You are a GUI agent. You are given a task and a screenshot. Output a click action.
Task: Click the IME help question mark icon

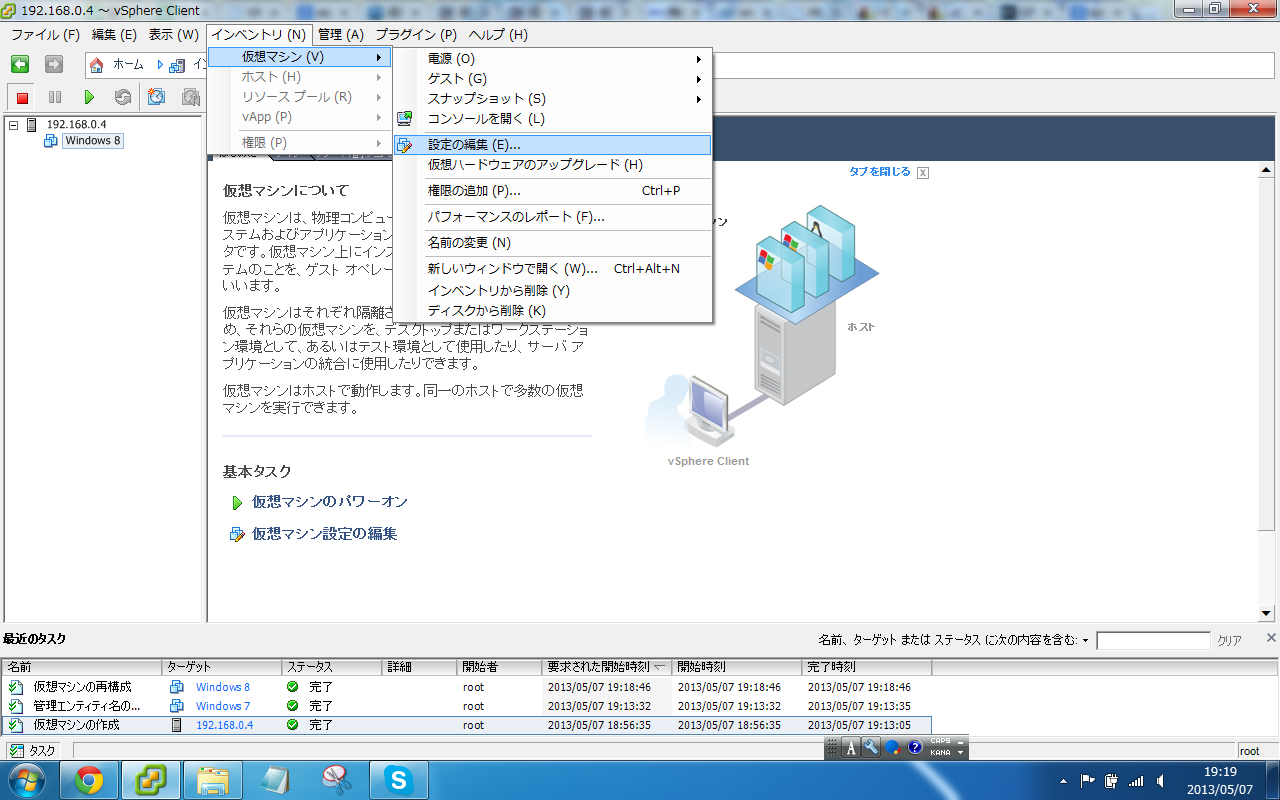[914, 747]
